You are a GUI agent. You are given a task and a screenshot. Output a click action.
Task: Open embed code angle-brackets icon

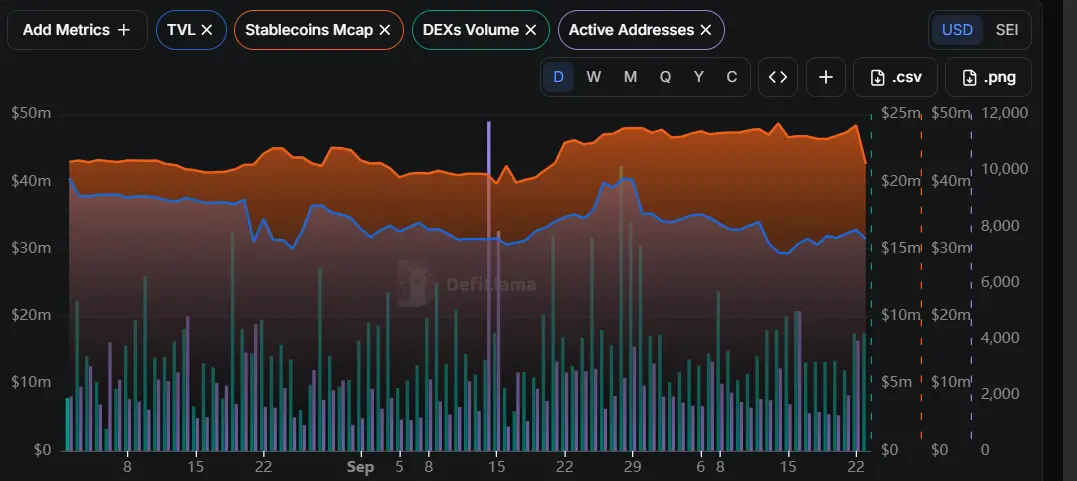click(778, 77)
